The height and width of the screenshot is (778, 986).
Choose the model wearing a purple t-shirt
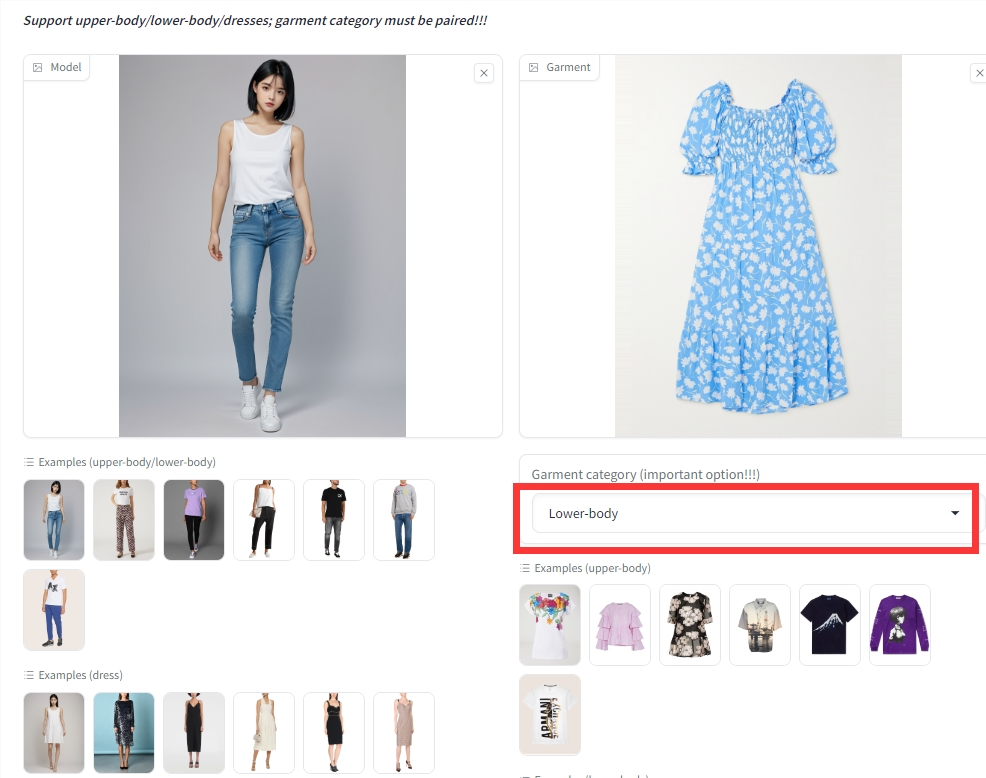194,520
